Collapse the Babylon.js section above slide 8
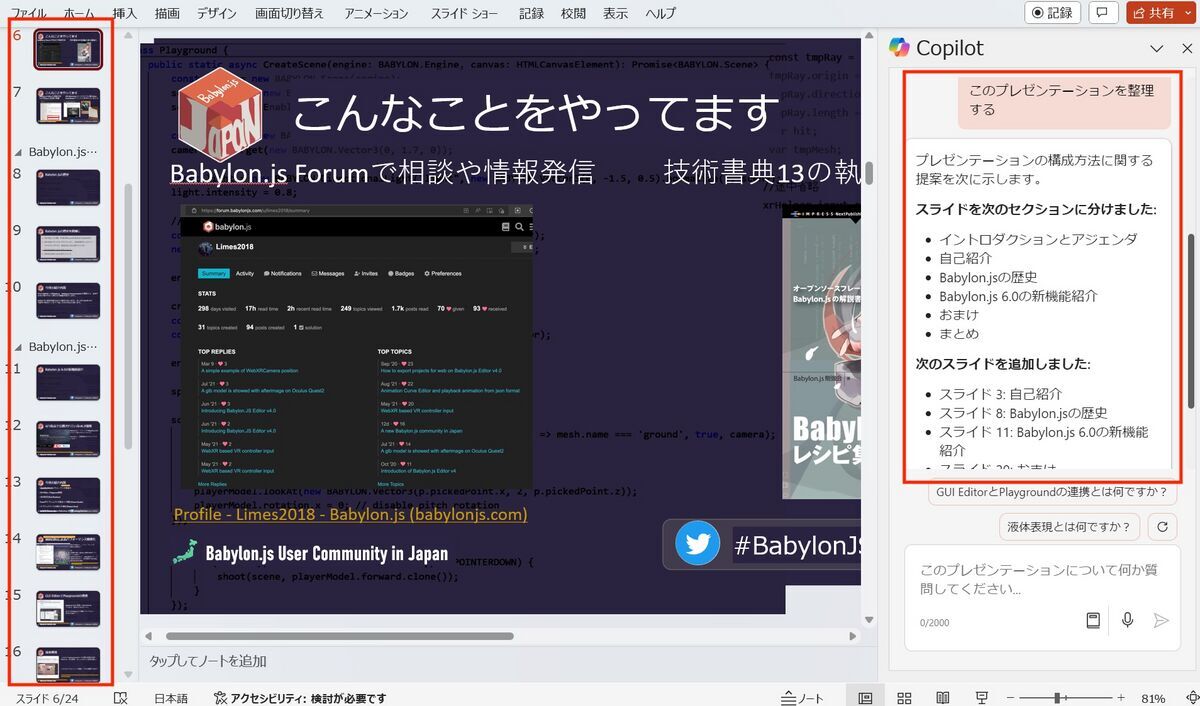 tap(18, 152)
